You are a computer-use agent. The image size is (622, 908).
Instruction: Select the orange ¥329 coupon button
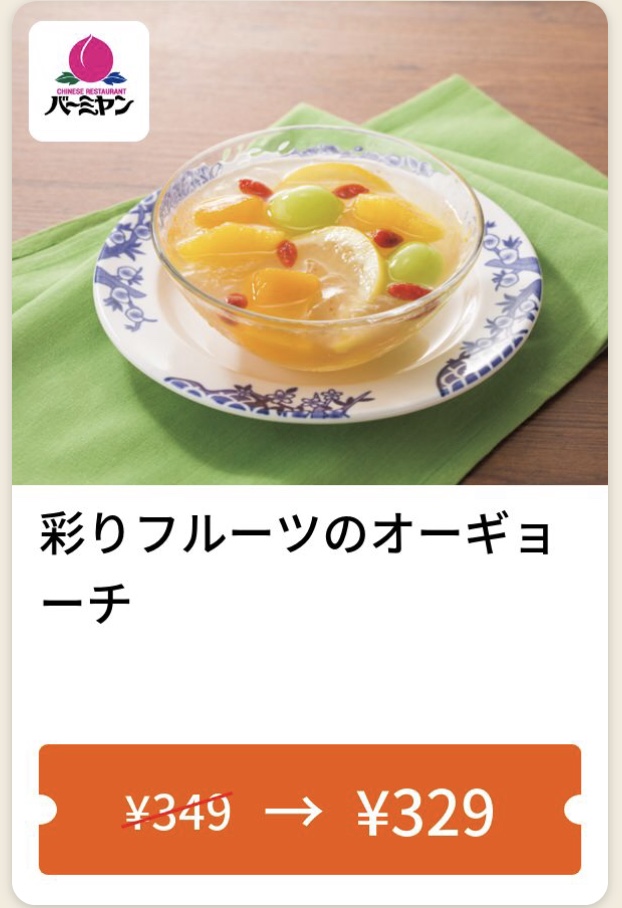[x=310, y=810]
